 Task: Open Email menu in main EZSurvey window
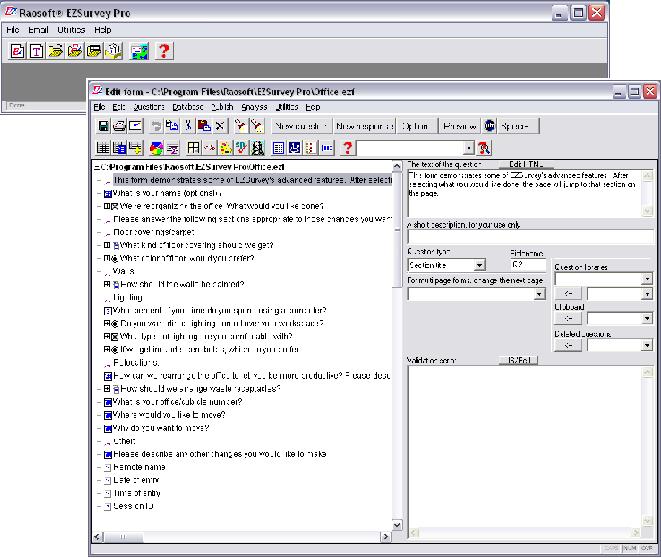coord(38,30)
